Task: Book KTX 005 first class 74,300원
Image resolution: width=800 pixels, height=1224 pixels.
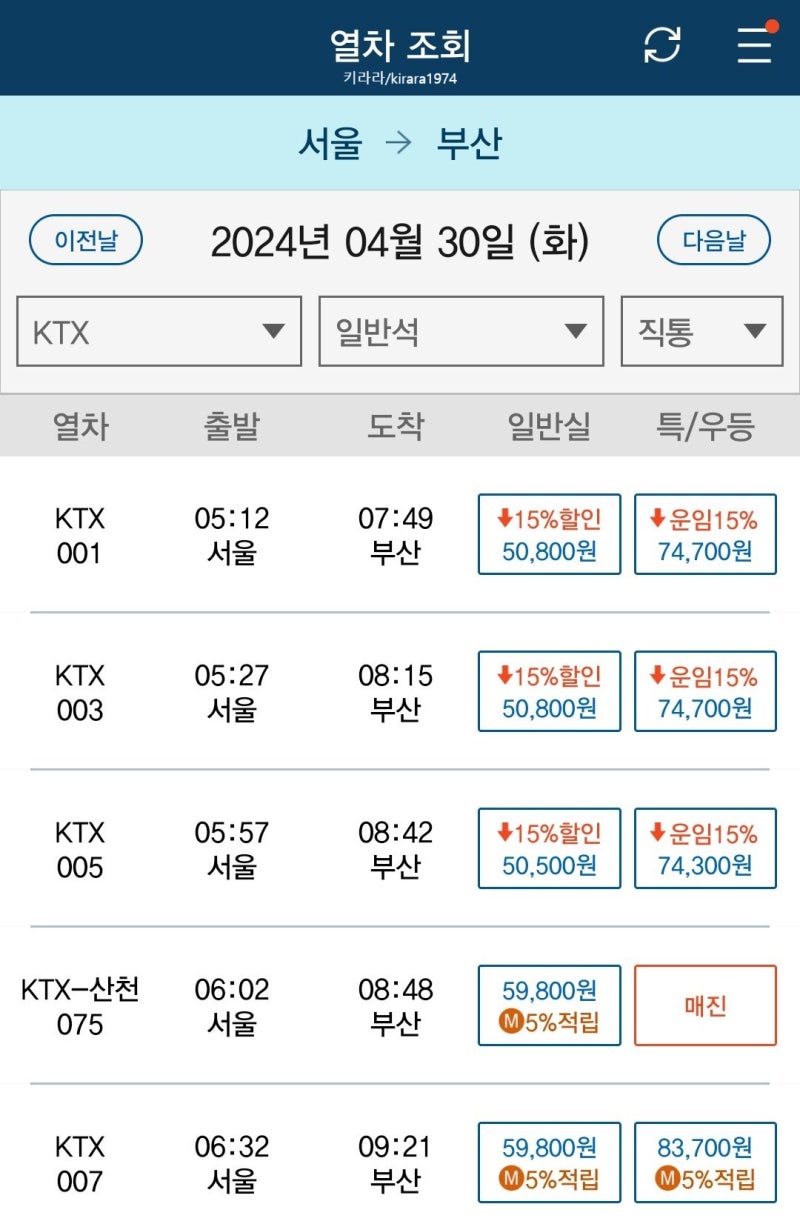Action: coord(705,848)
